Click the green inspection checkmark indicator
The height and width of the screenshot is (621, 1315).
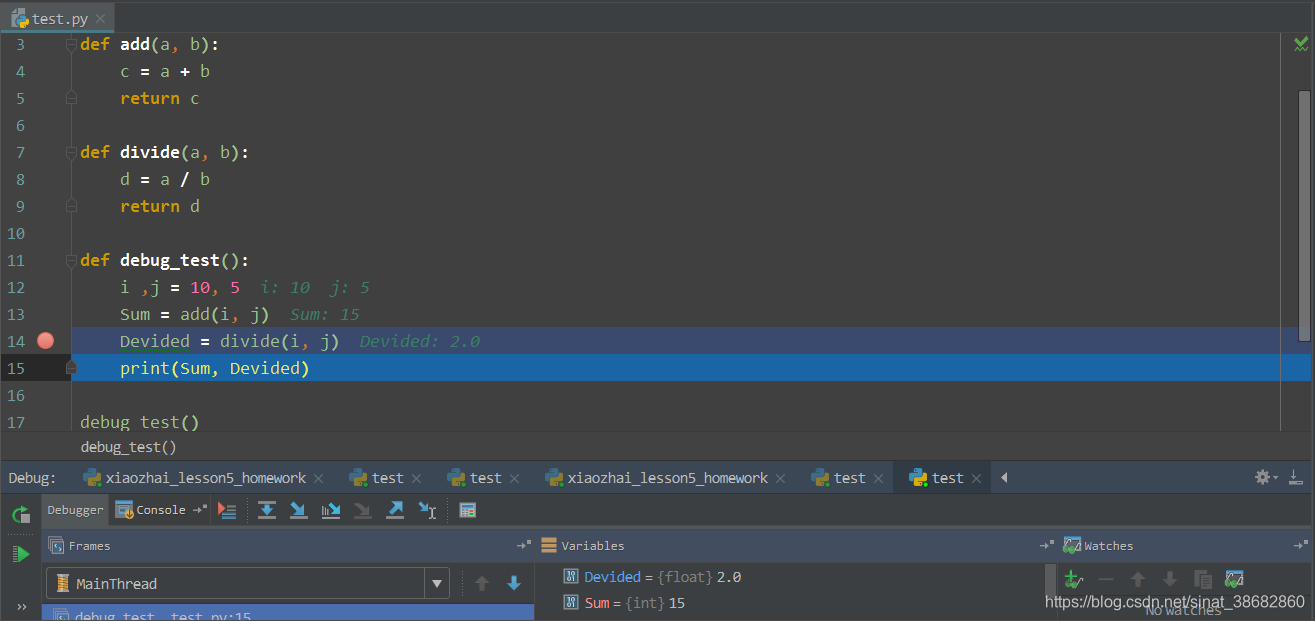click(x=1300, y=44)
